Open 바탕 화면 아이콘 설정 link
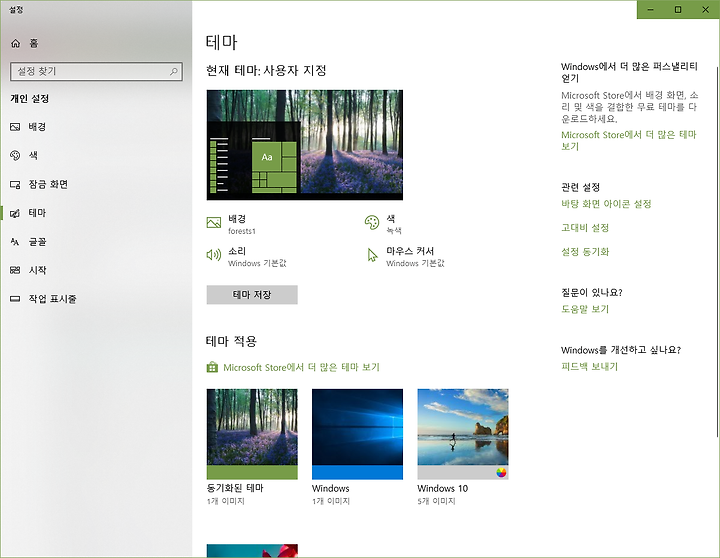This screenshot has height=558, width=720. coord(606,204)
